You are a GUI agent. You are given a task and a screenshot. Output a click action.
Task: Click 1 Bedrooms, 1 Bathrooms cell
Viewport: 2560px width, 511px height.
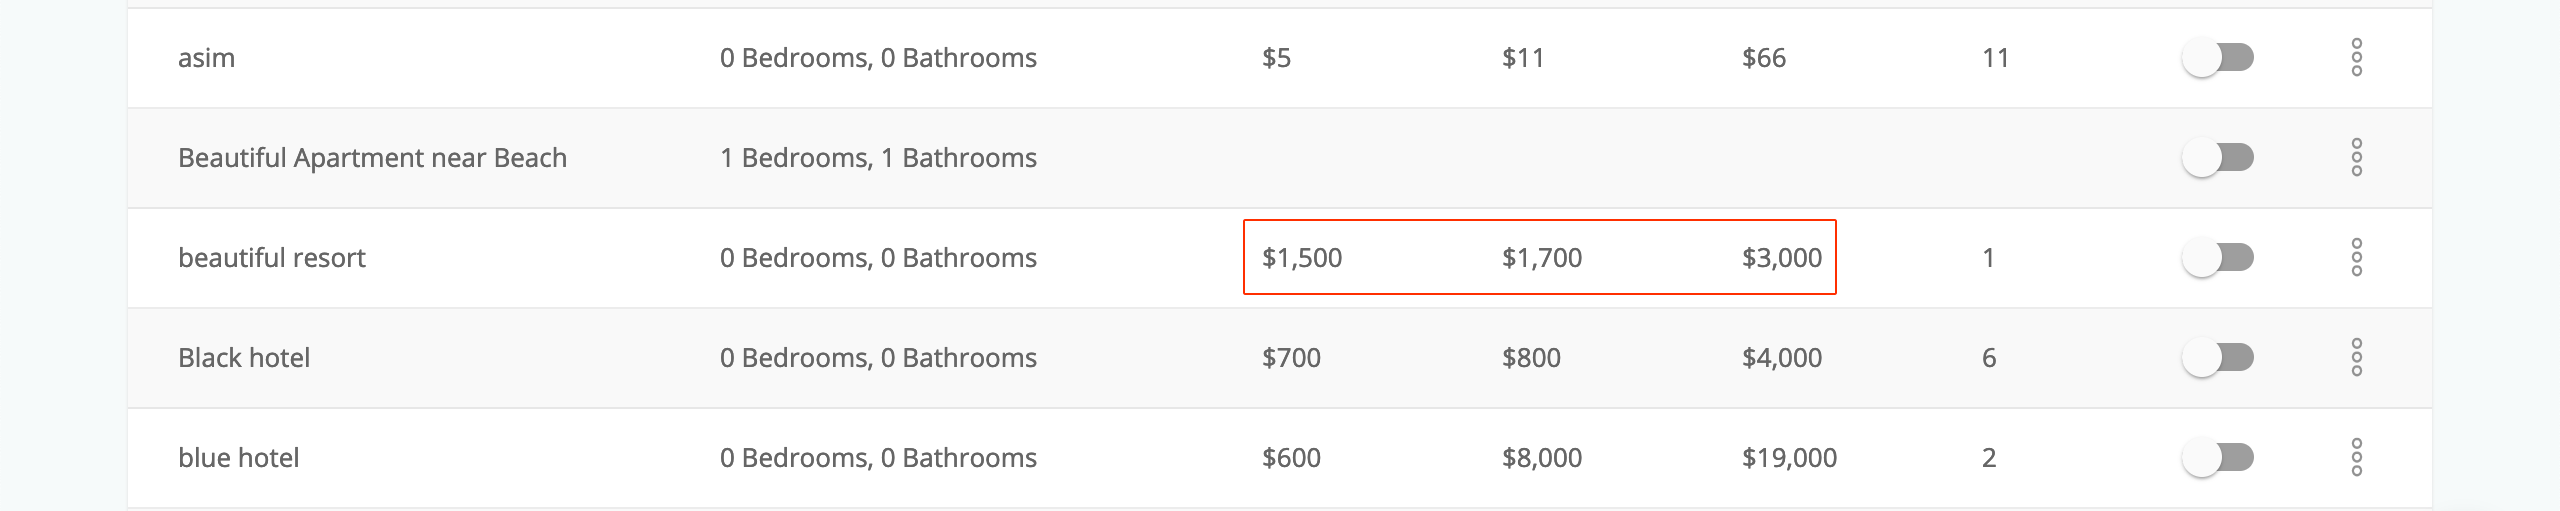pyautogui.click(x=878, y=158)
